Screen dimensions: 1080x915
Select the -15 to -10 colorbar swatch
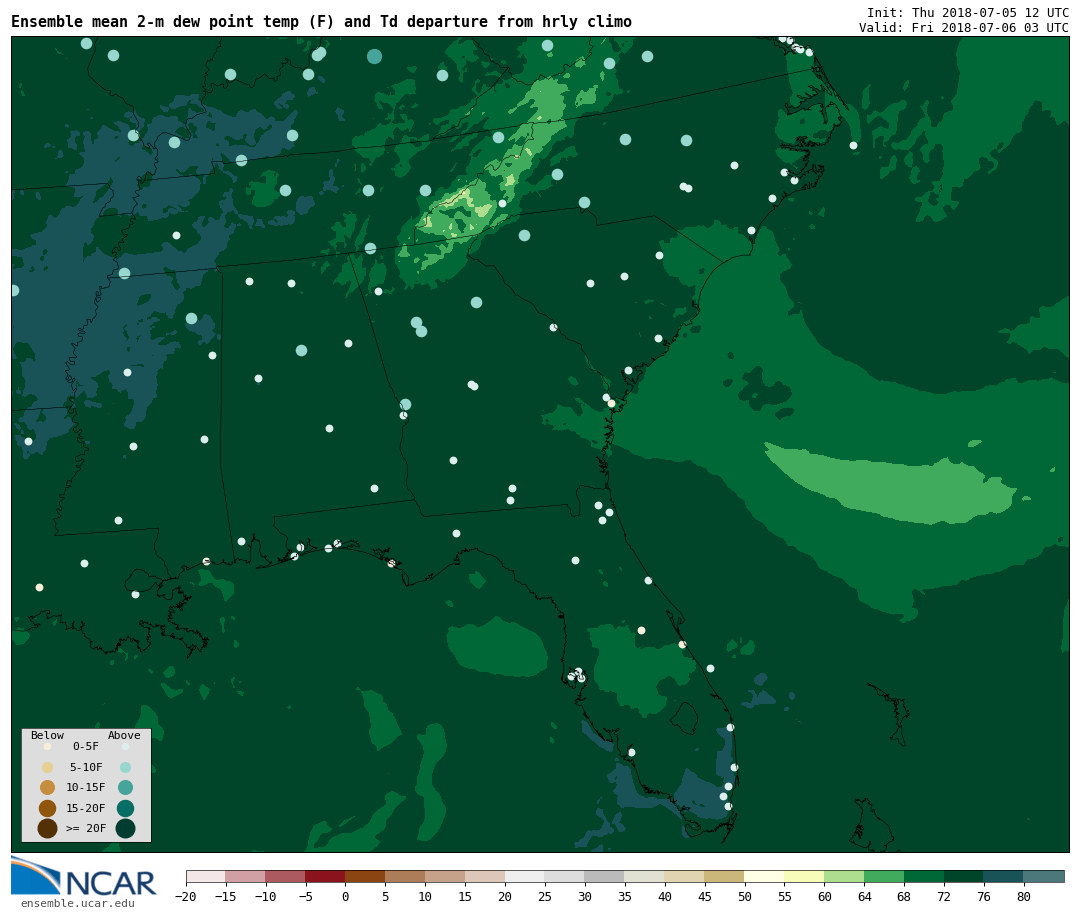245,876
